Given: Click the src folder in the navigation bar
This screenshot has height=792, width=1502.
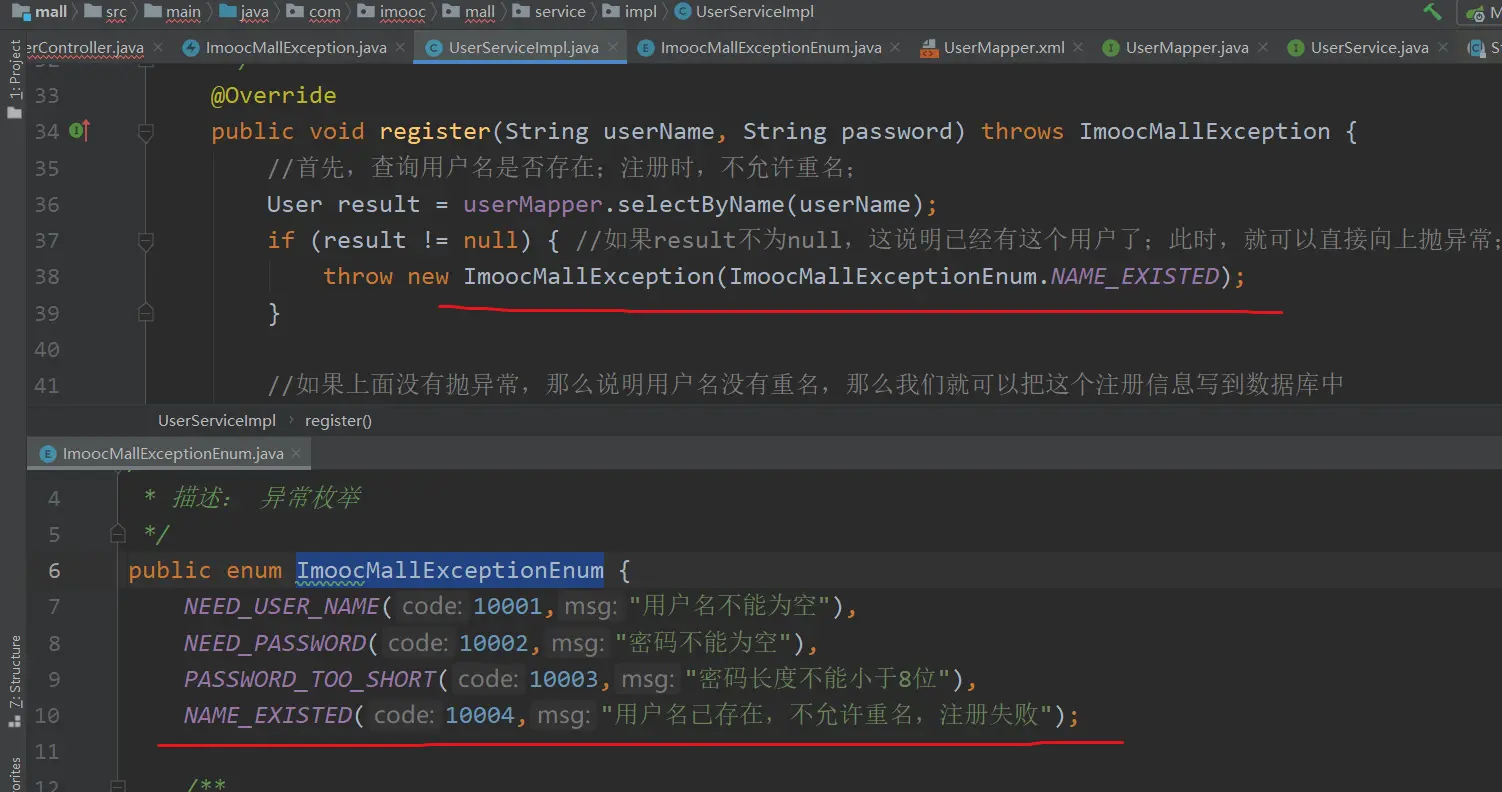Looking at the screenshot, I should click(x=106, y=12).
